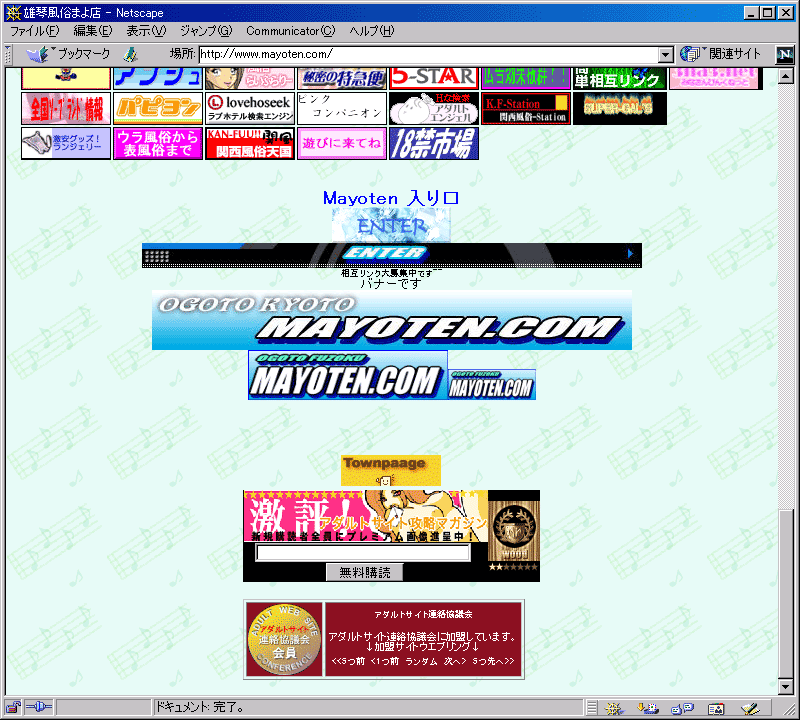Image resolution: width=800 pixels, height=720 pixels.
Task: Click the scrollbar up arrow
Action: 786,76
